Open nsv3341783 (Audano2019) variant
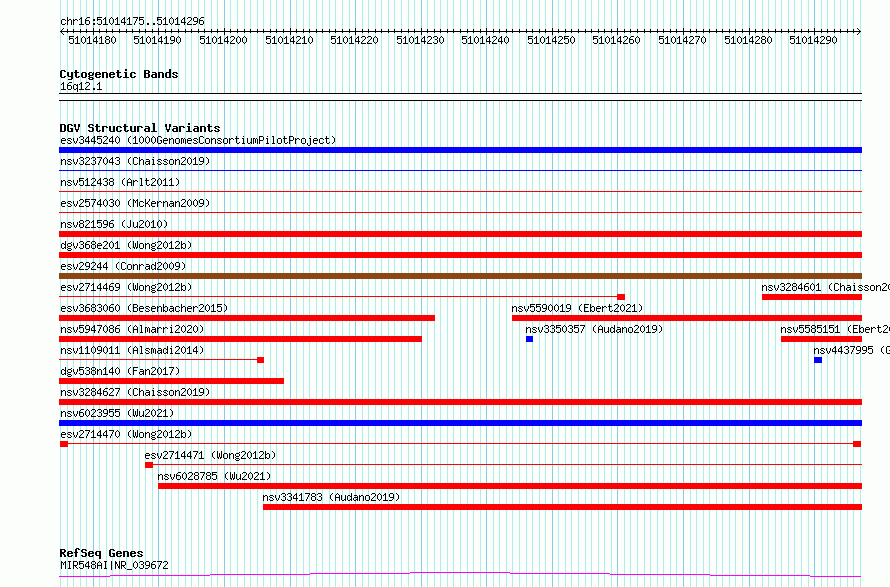The image size is (890, 587). (331, 497)
